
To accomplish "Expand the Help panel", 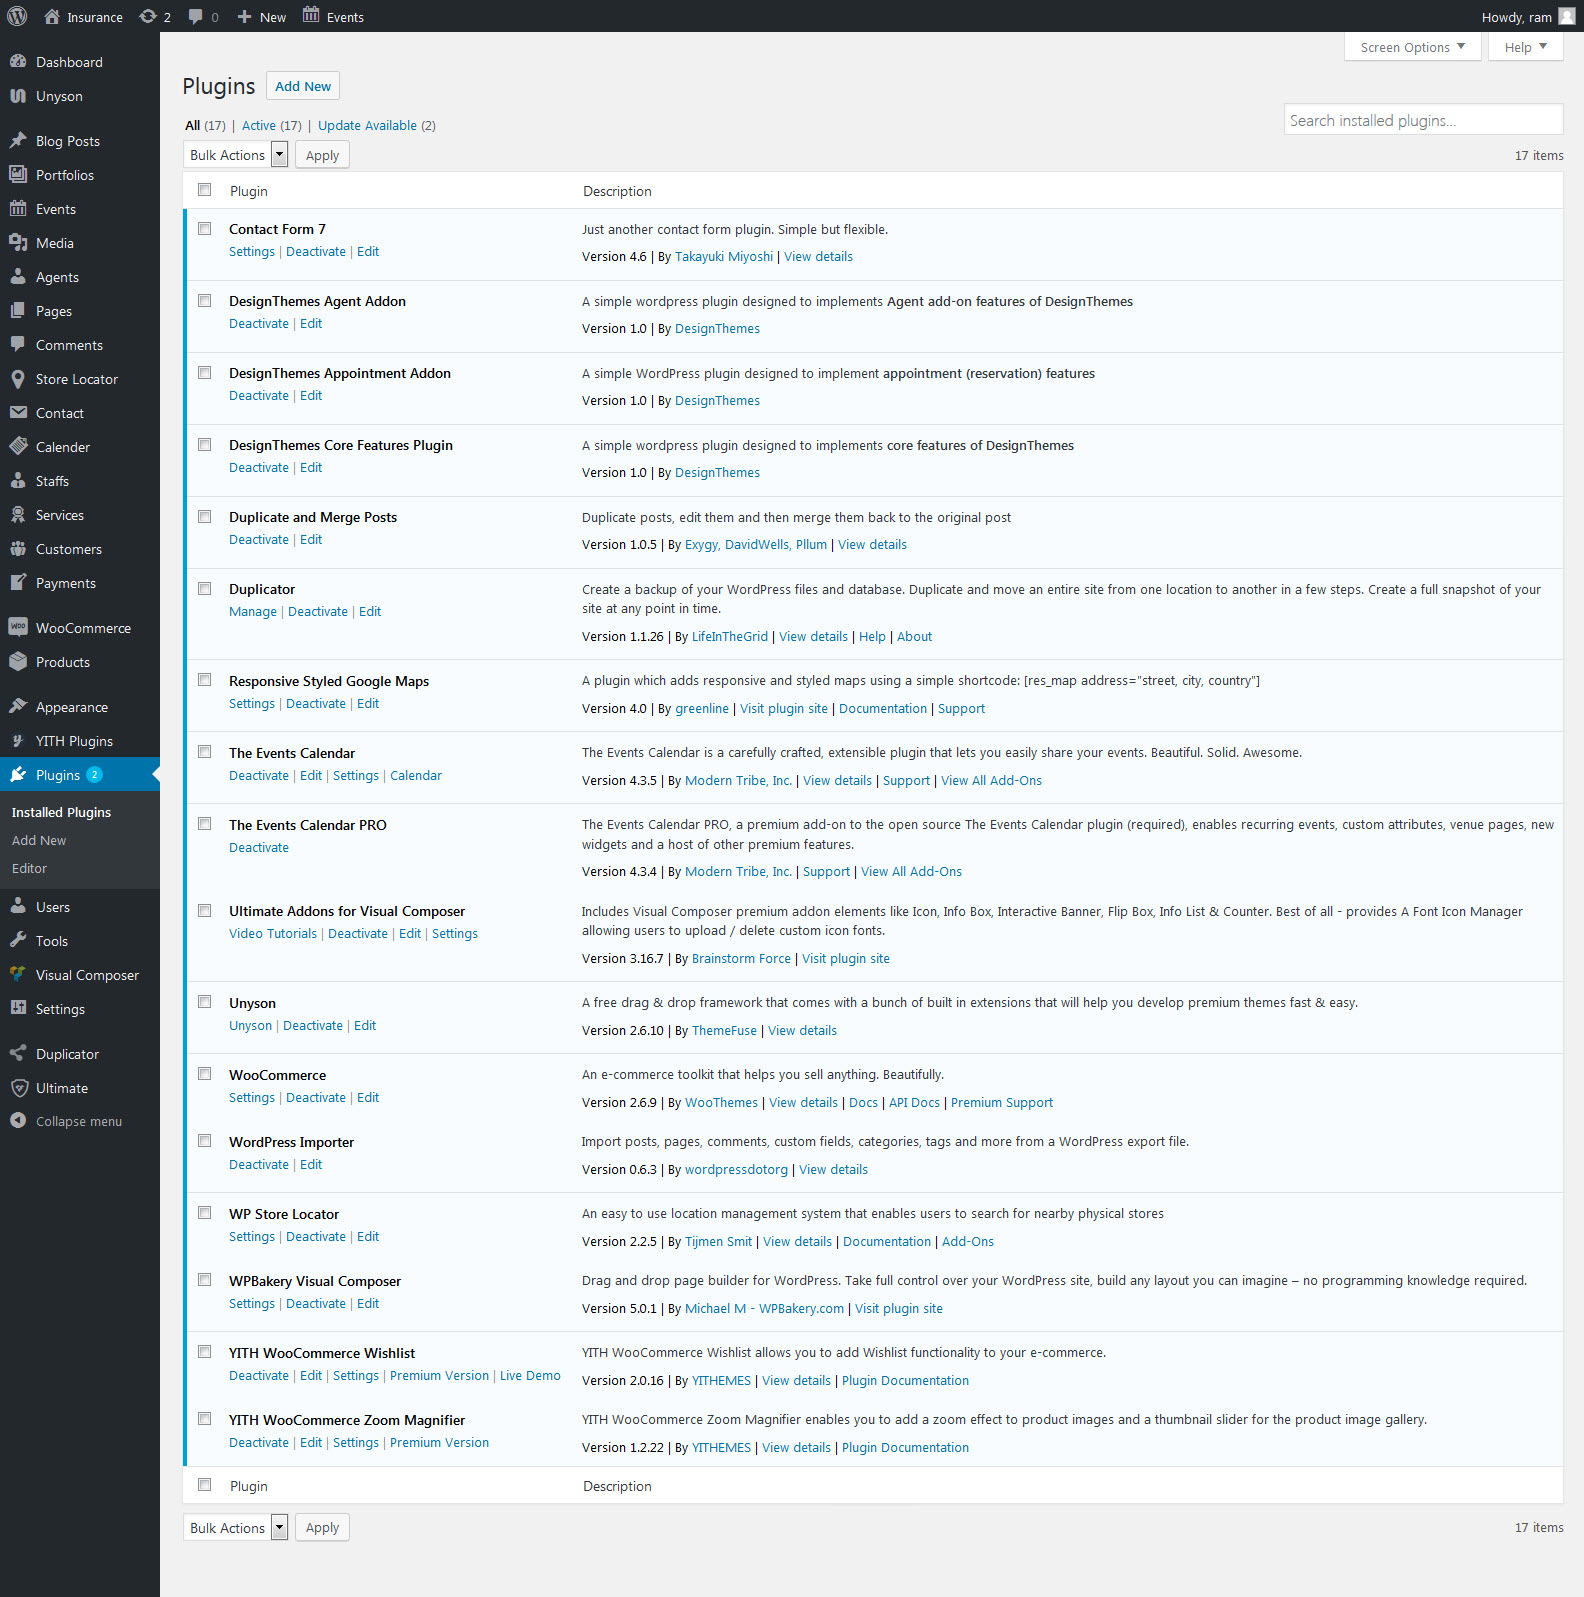I will tap(1525, 47).
